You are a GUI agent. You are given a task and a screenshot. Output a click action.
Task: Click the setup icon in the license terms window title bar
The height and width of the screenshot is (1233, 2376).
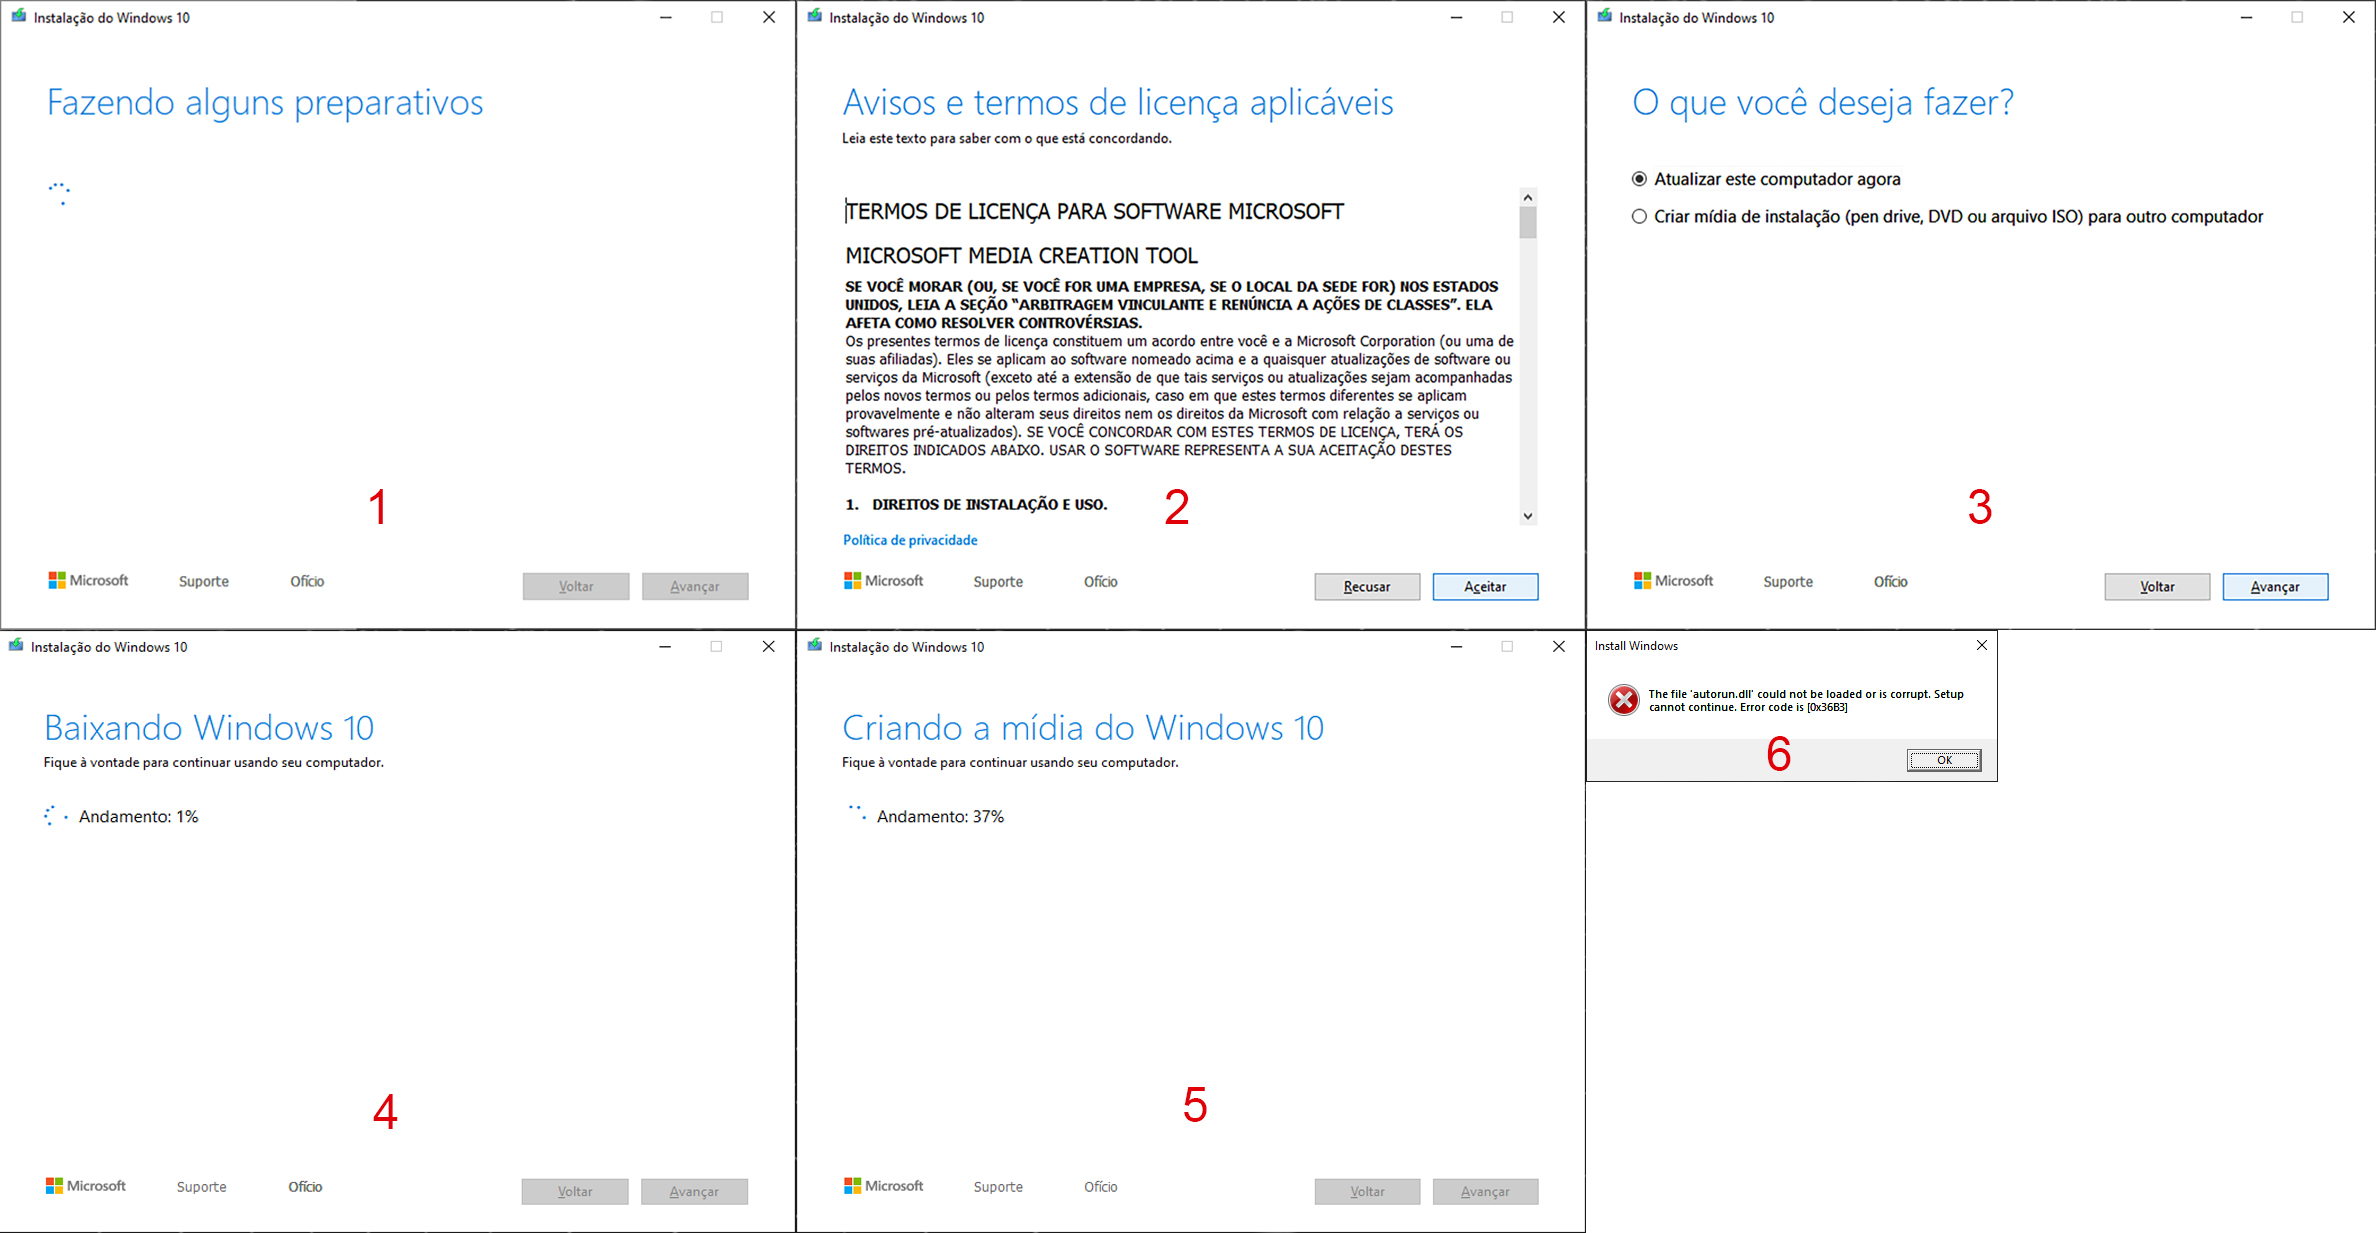click(815, 17)
